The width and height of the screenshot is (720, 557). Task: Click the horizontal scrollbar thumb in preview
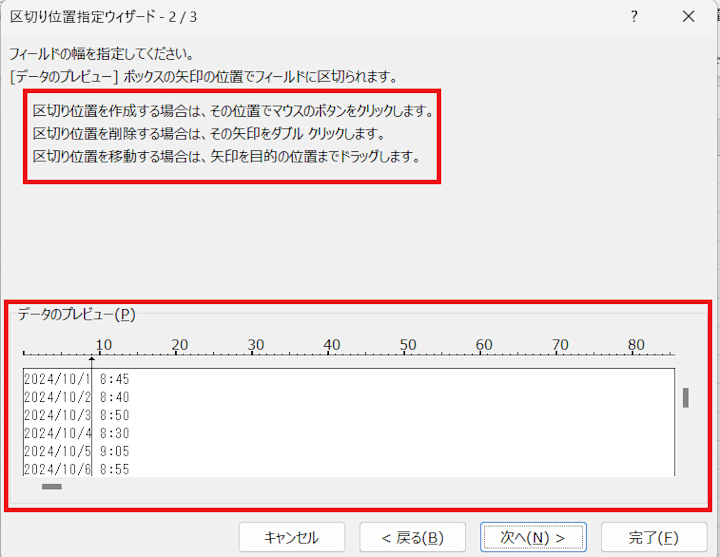coord(52,487)
